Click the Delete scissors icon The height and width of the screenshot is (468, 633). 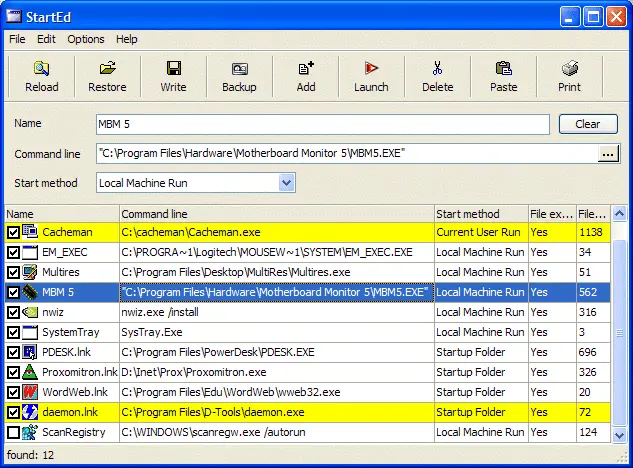click(437, 69)
